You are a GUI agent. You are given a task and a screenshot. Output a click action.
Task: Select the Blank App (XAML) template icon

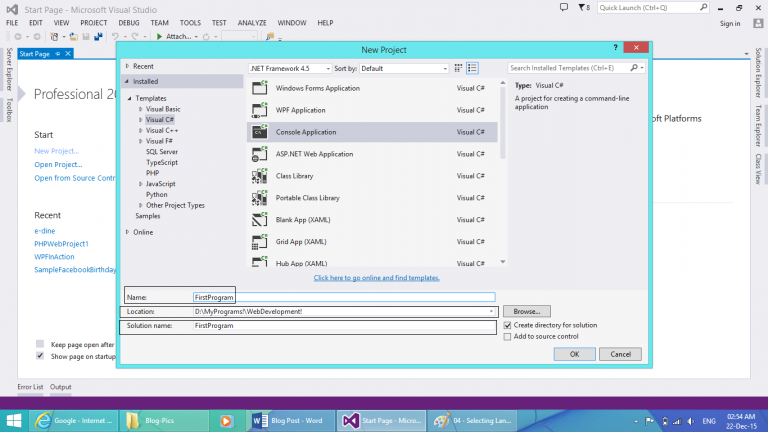[x=260, y=219]
